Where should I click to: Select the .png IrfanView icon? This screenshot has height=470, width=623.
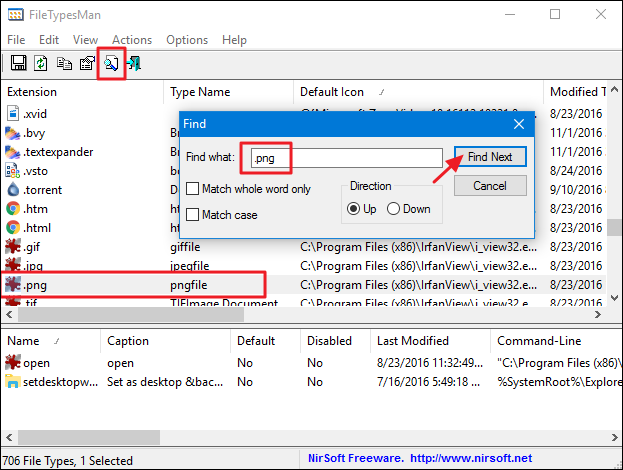tap(13, 284)
